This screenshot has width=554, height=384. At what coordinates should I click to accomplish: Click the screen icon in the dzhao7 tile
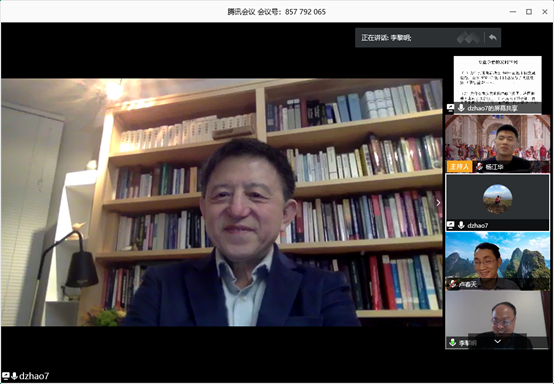(x=450, y=225)
